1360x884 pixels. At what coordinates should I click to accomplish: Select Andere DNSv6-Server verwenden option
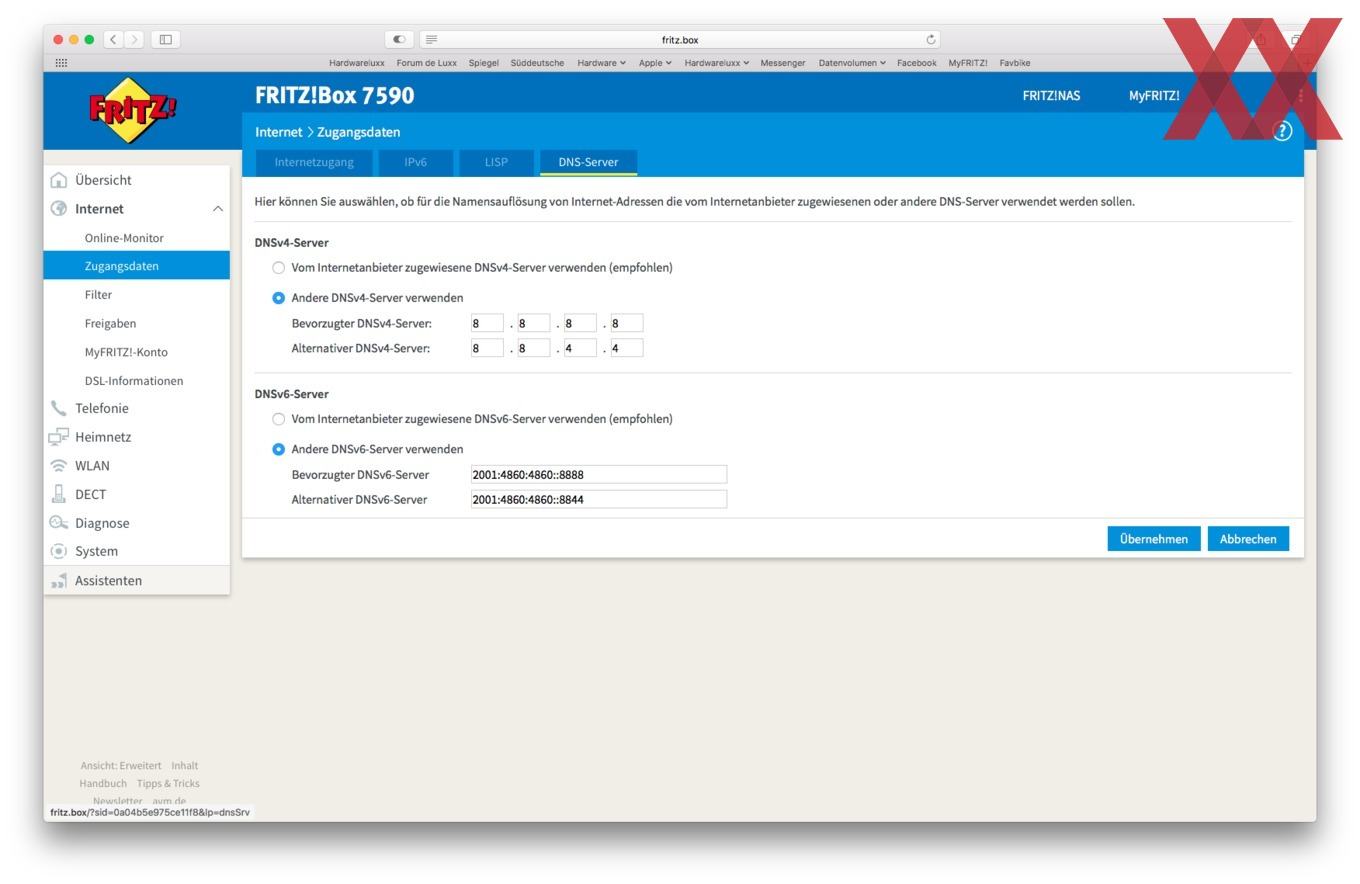tap(279, 449)
